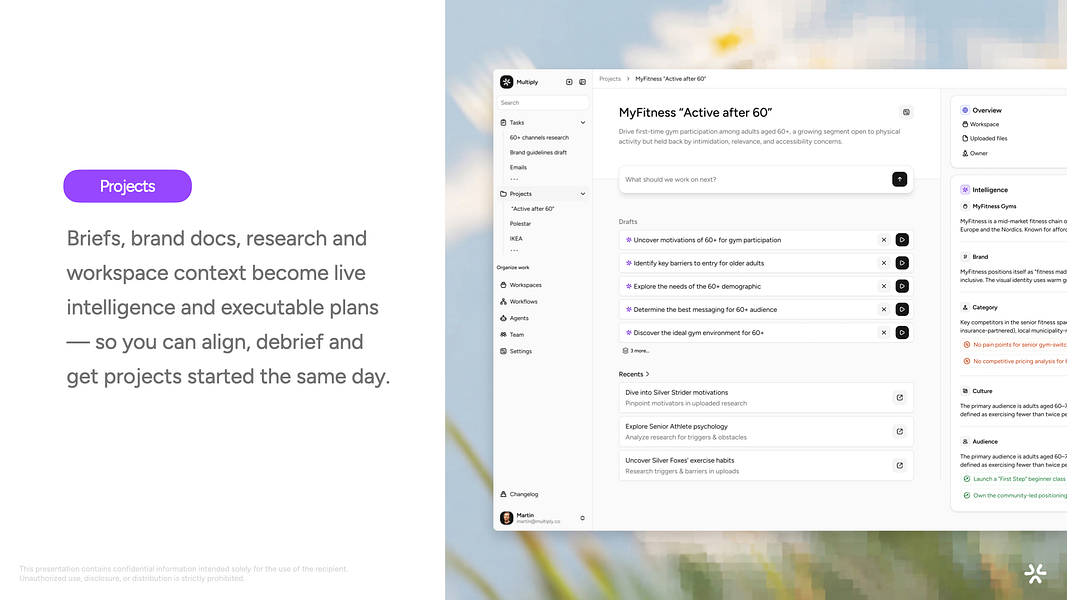Dismiss the "Discover the ideal gym environment" draft
The height and width of the screenshot is (600, 1067).
tap(884, 333)
